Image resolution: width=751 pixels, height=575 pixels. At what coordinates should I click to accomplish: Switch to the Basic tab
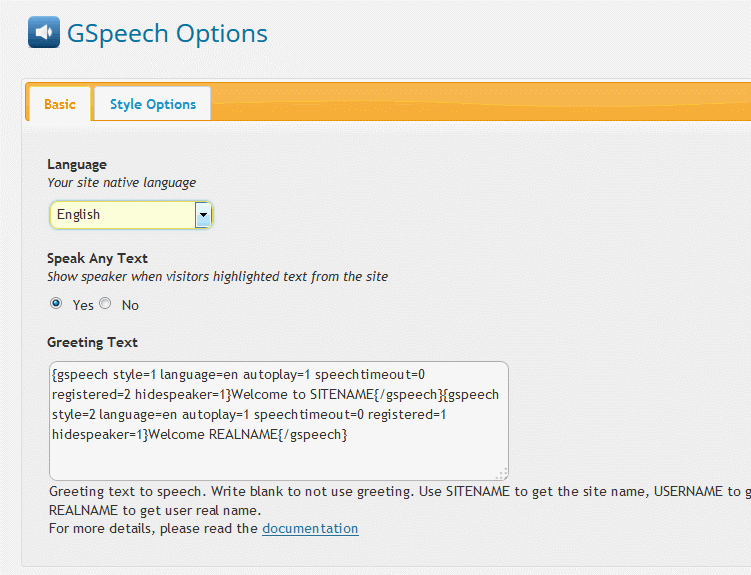(60, 104)
